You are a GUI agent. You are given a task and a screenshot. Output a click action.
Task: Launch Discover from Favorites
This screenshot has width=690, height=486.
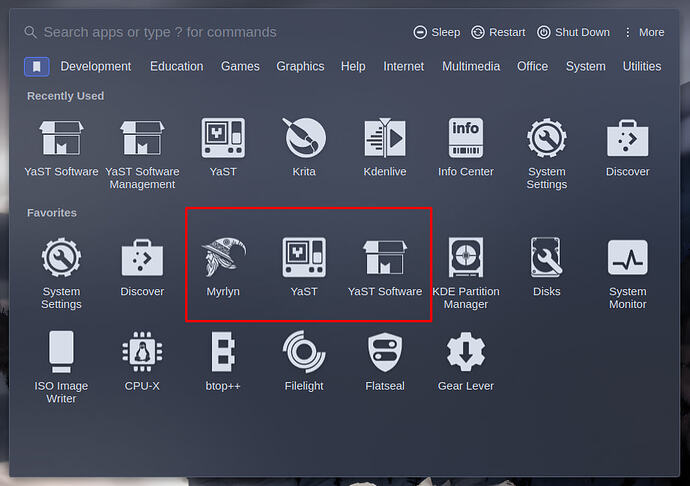tap(142, 268)
